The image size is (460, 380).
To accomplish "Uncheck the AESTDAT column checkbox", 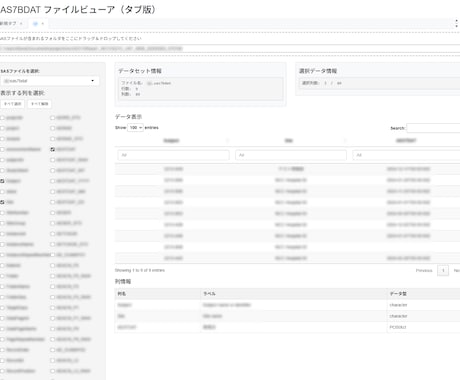I will point(52,149).
